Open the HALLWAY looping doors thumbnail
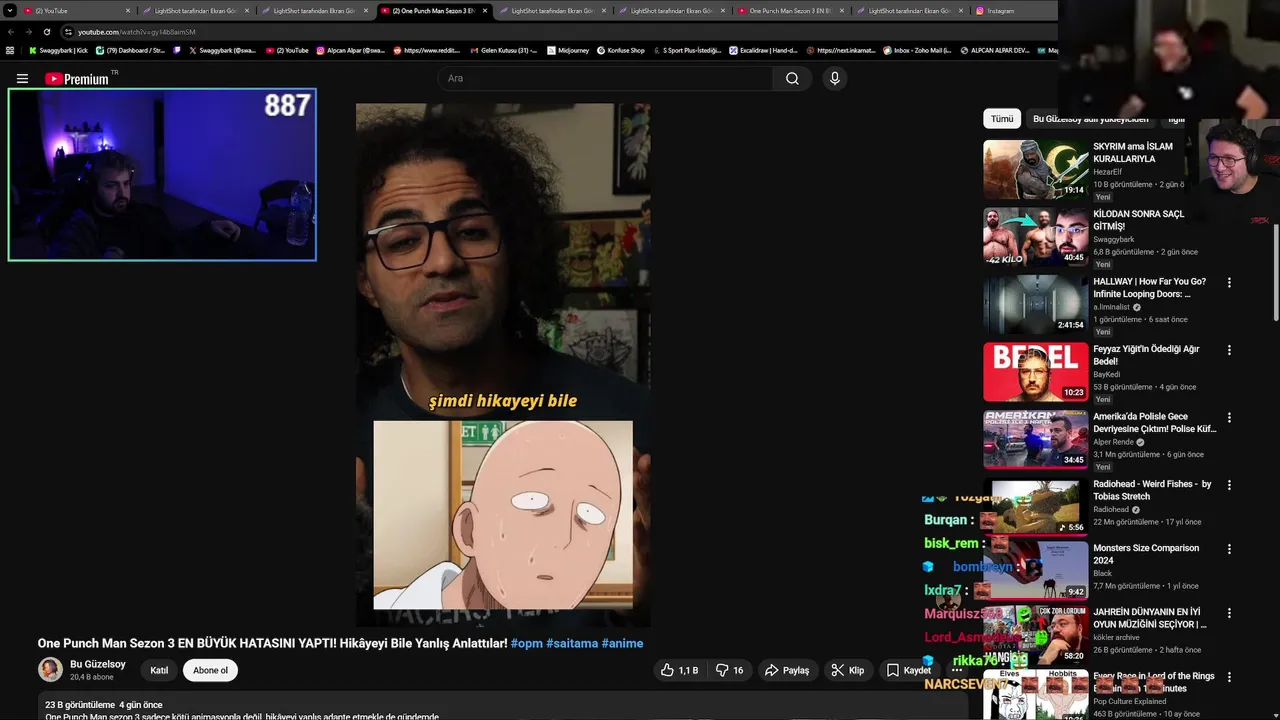This screenshot has height=720, width=1280. click(1035, 304)
